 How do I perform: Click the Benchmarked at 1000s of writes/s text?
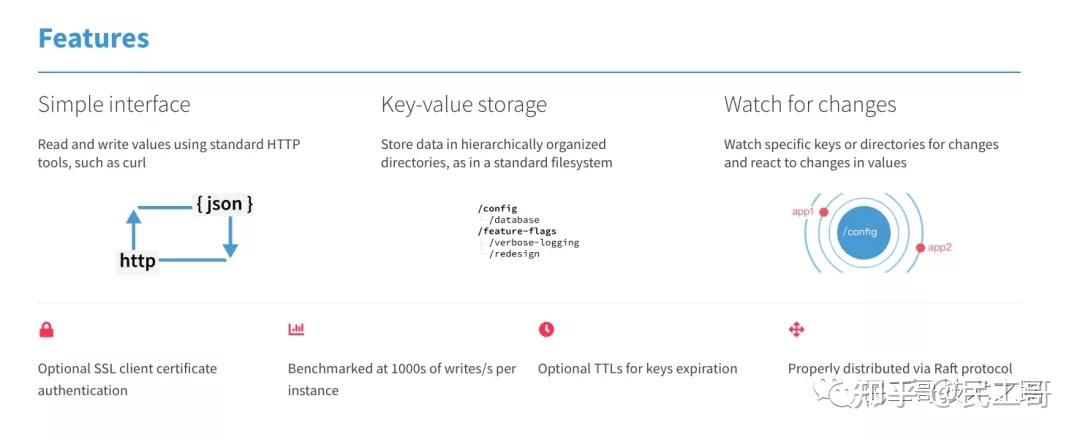point(402,369)
